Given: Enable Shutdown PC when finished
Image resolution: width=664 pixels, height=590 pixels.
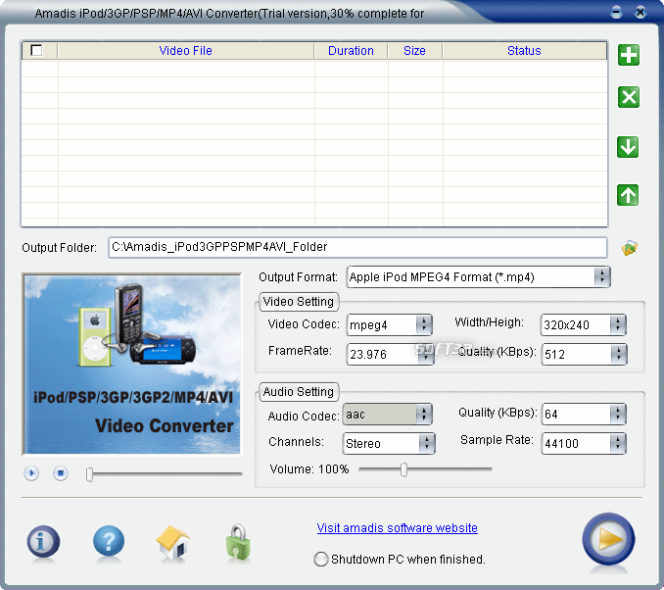Looking at the screenshot, I should (x=321, y=559).
